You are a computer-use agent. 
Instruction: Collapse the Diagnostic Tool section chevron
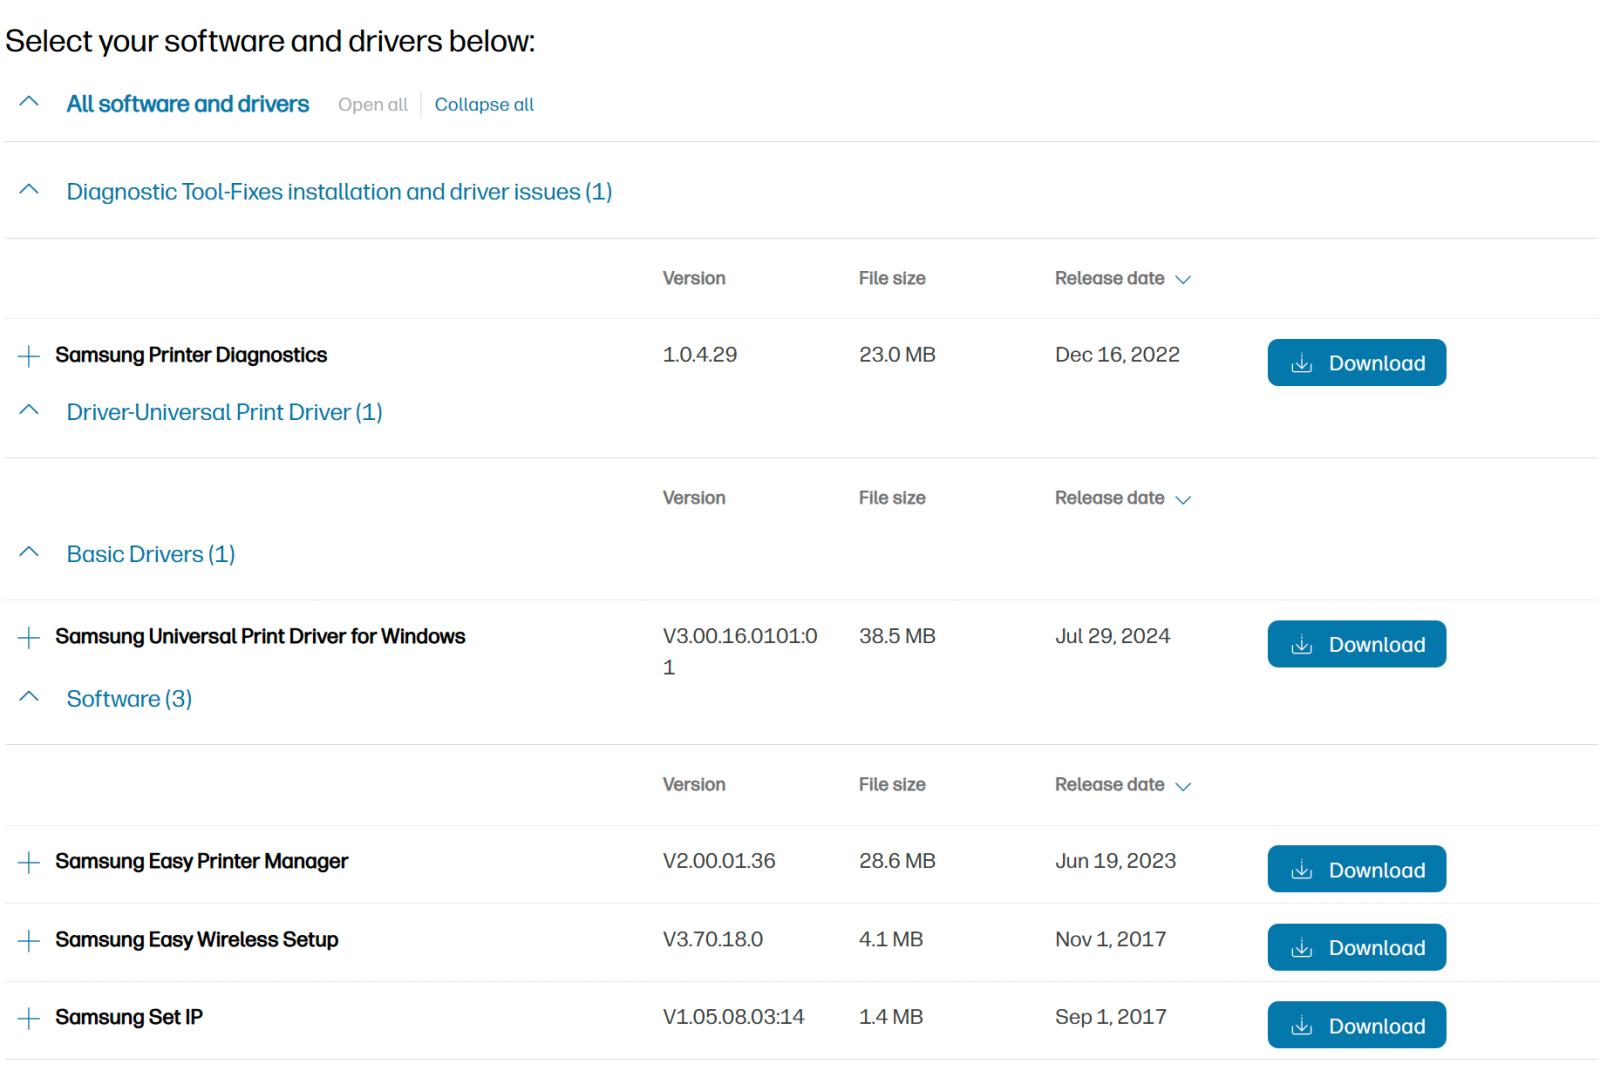point(29,190)
